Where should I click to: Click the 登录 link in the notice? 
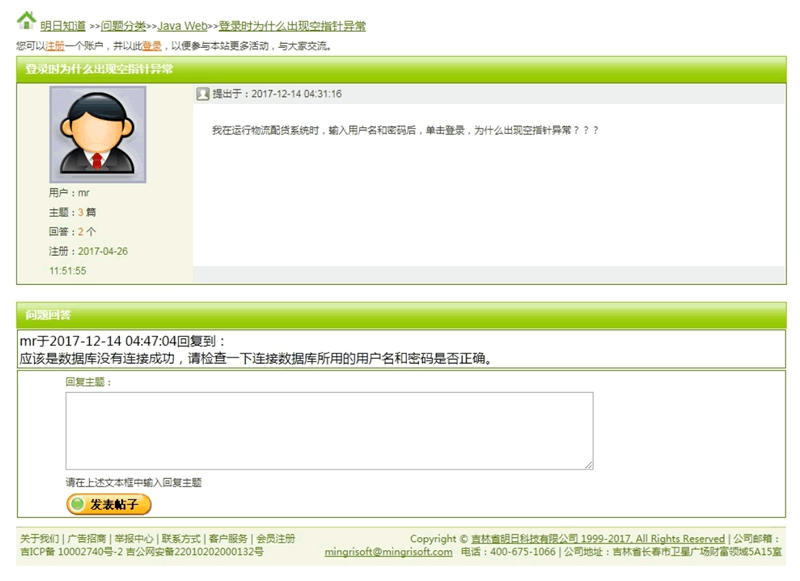(x=152, y=46)
